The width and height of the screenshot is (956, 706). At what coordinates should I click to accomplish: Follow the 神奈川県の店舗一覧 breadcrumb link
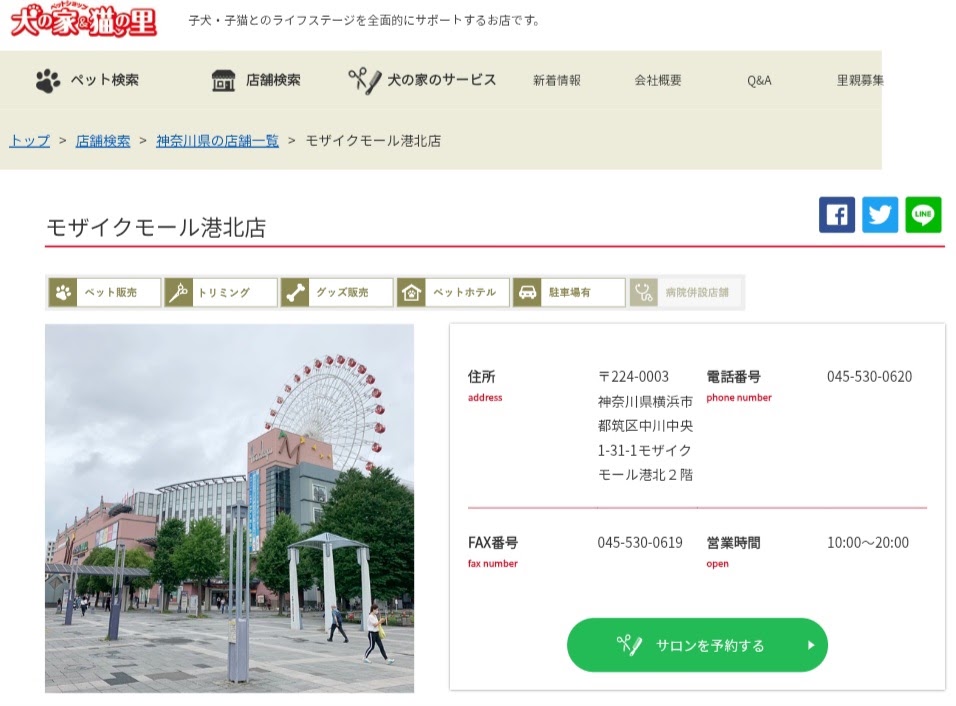tap(217, 141)
